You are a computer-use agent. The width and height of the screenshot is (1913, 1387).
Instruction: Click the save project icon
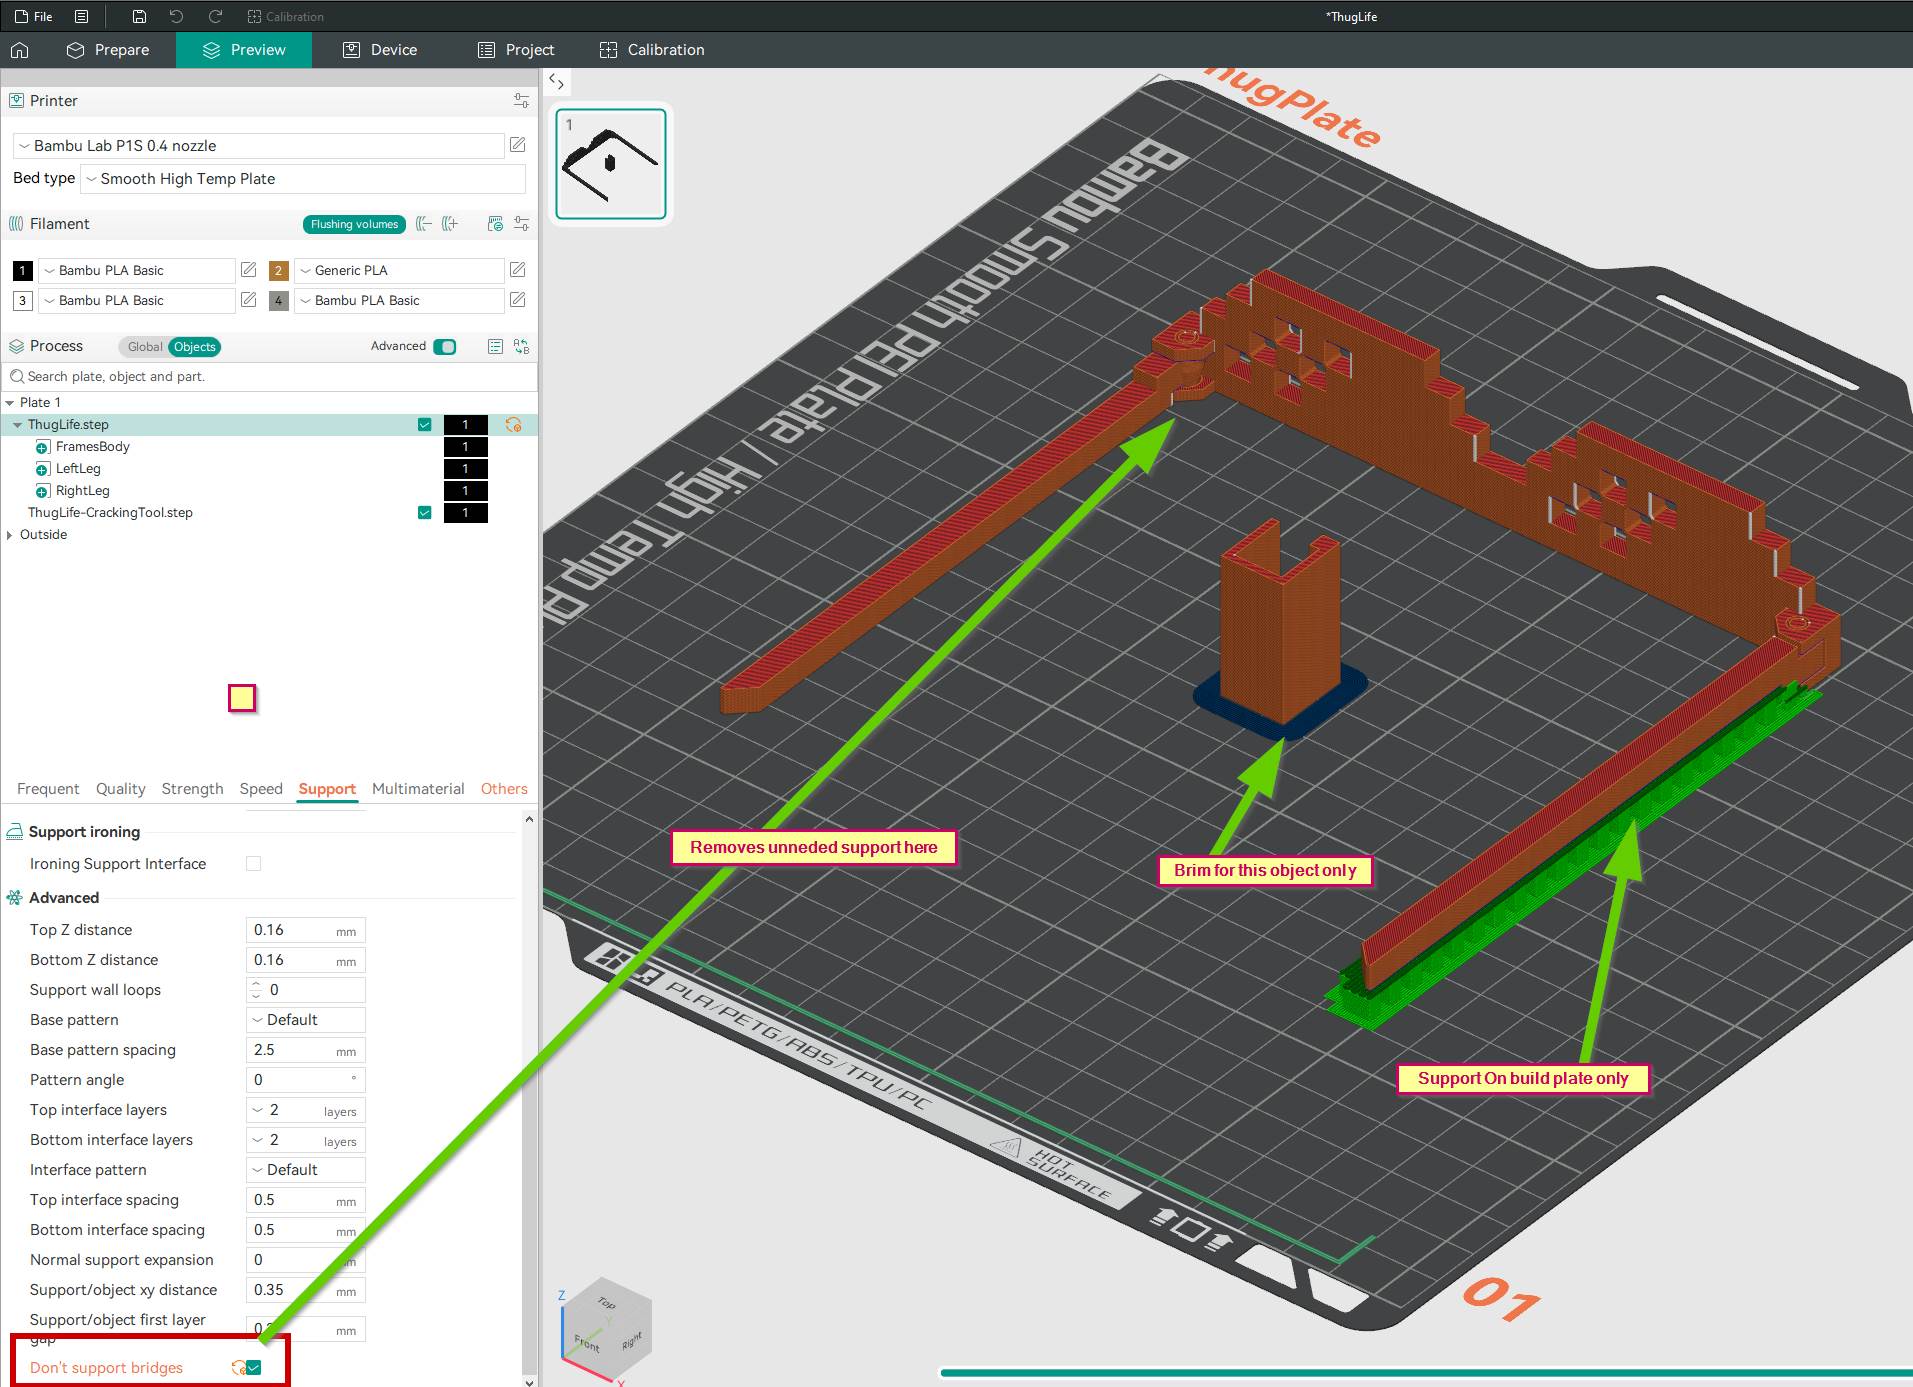(x=139, y=16)
